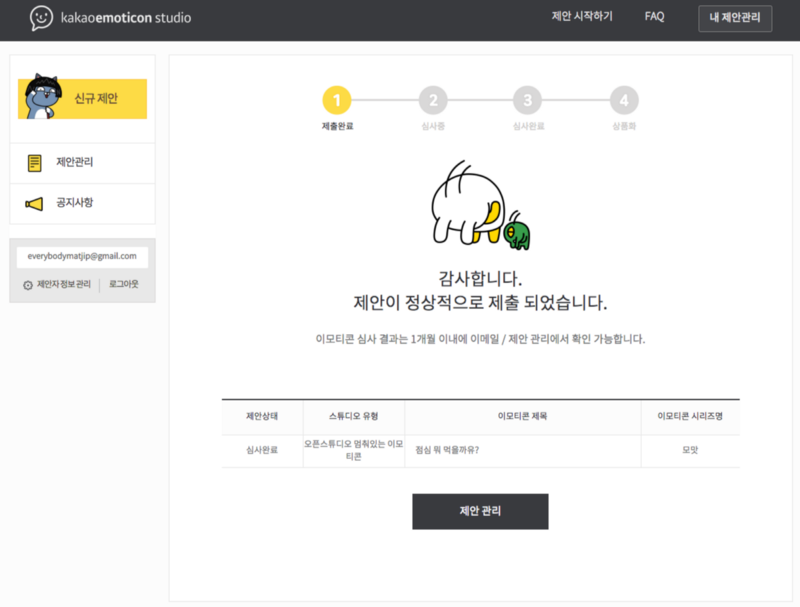The image size is (800, 607).
Task: Click the everybodymatjip@gmail.com email field
Action: pyautogui.click(x=82, y=257)
